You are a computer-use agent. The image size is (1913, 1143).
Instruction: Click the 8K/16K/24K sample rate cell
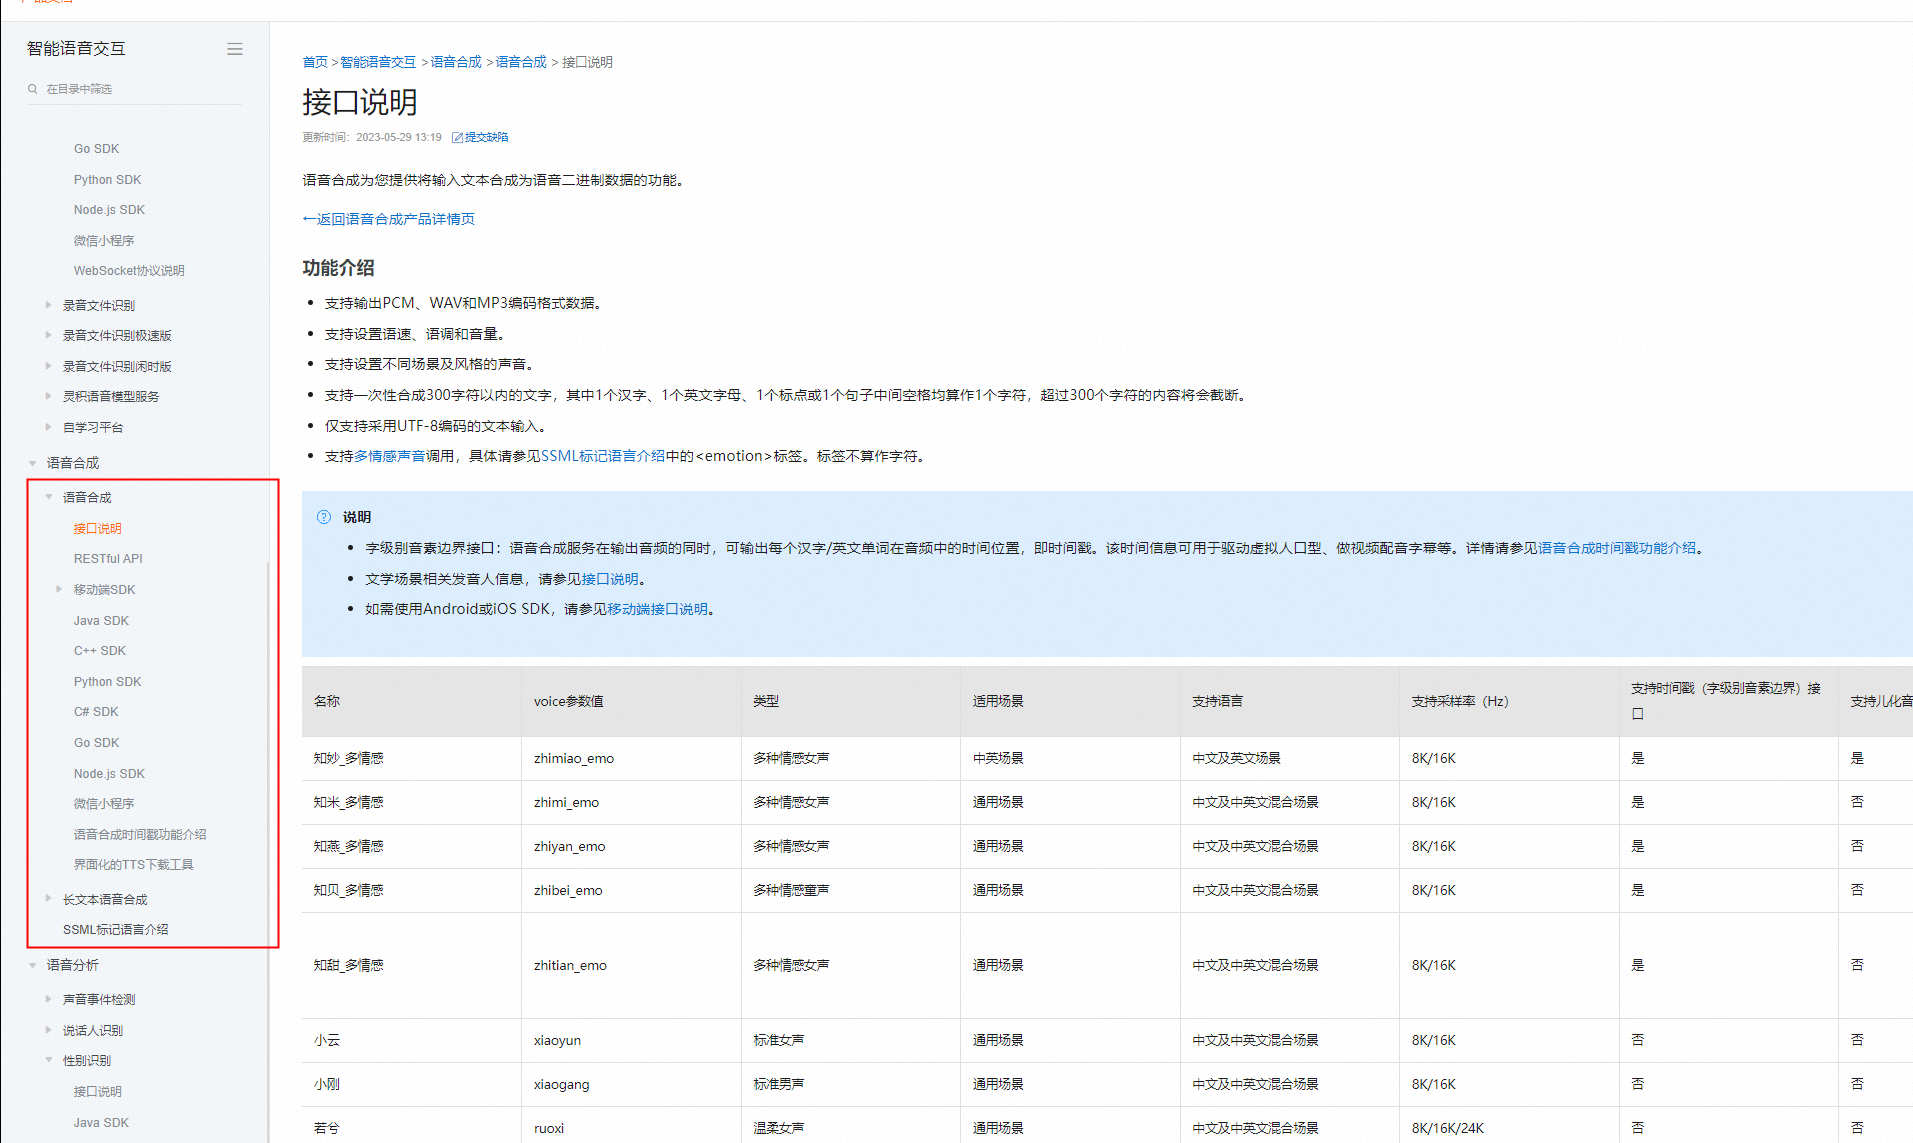point(1509,1127)
